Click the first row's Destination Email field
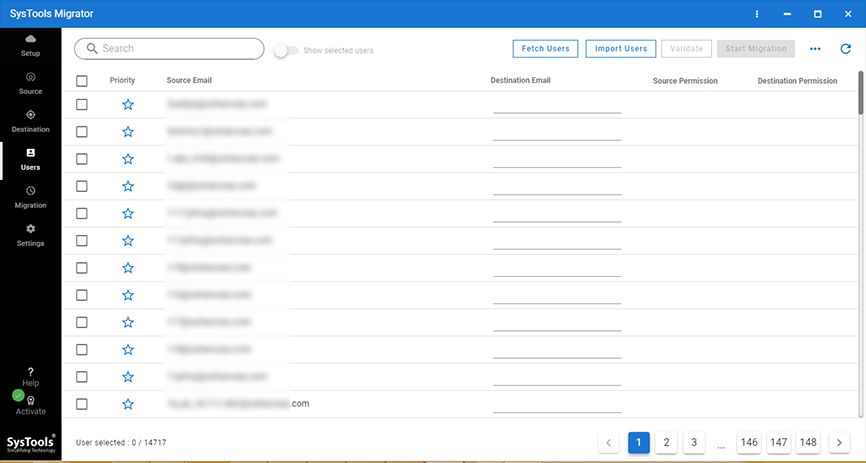The height and width of the screenshot is (463, 866). [557, 106]
